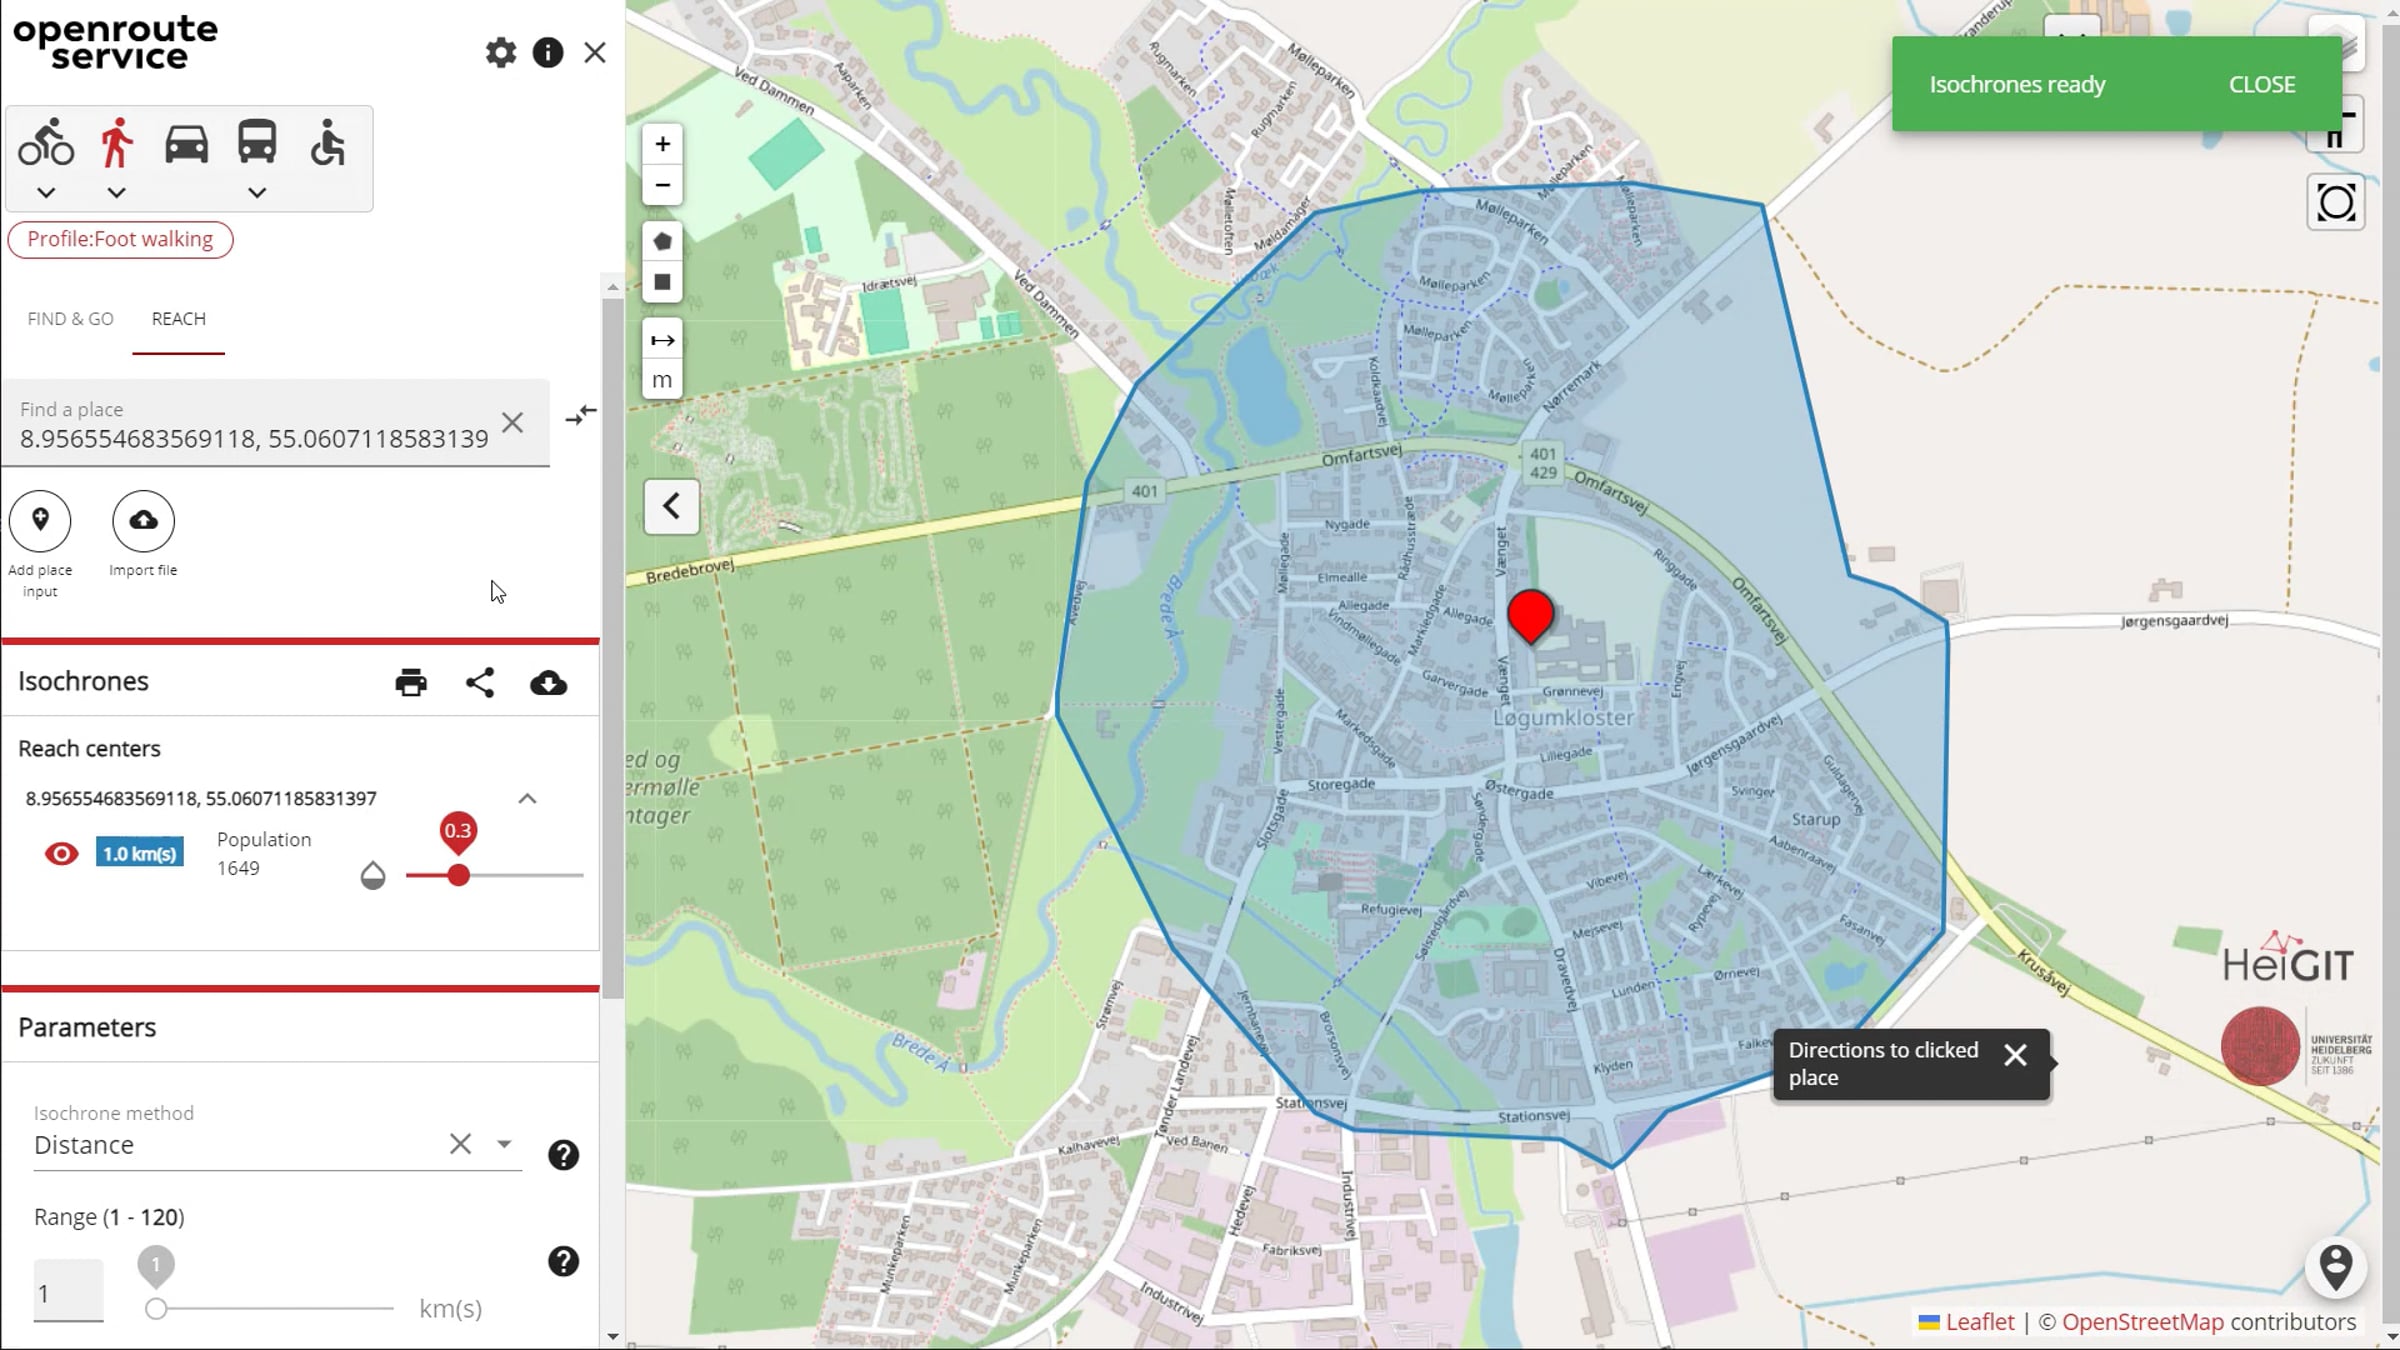Download isochrones with cloud icon
This screenshot has height=1350, width=2400.
point(548,683)
